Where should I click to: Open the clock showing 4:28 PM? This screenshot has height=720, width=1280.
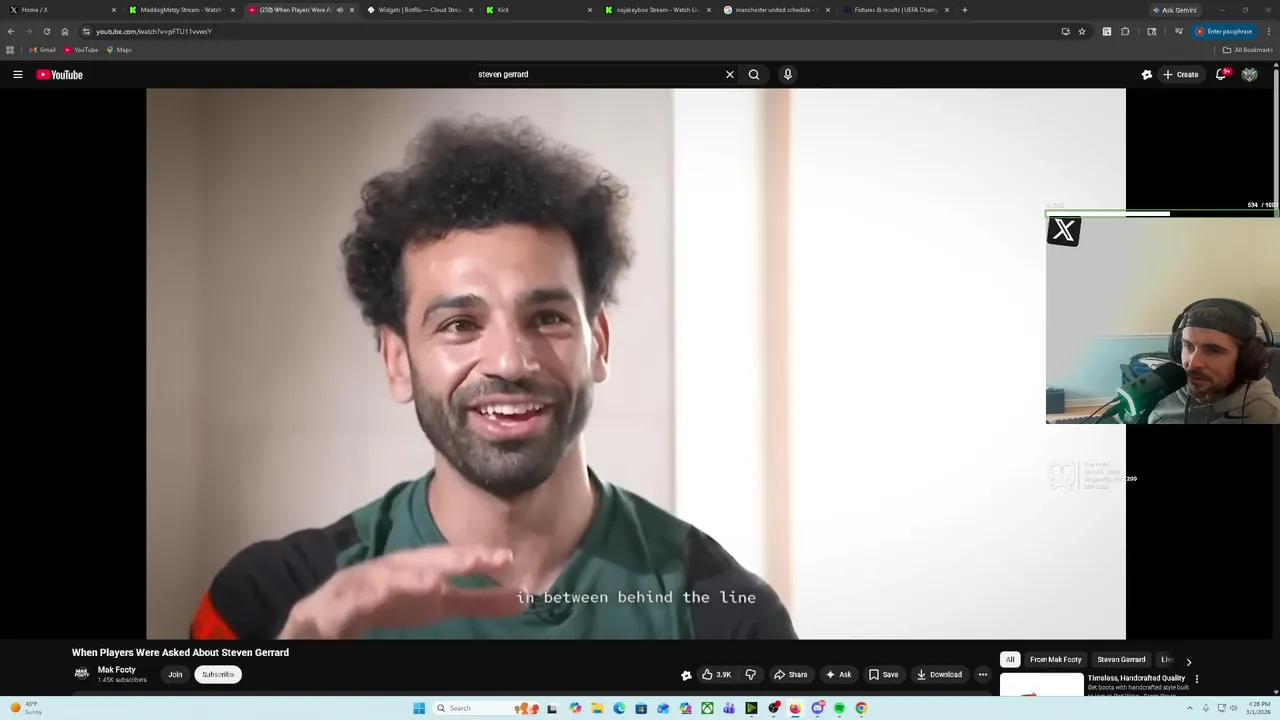click(1259, 708)
